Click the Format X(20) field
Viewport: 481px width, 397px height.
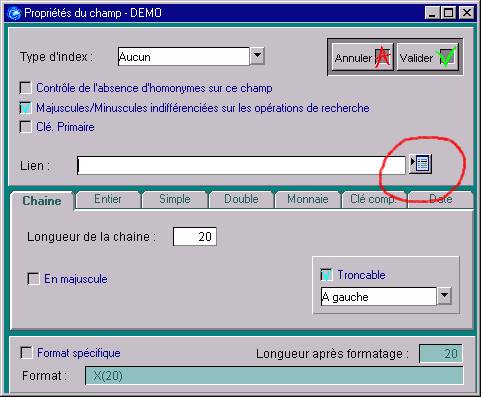click(274, 376)
